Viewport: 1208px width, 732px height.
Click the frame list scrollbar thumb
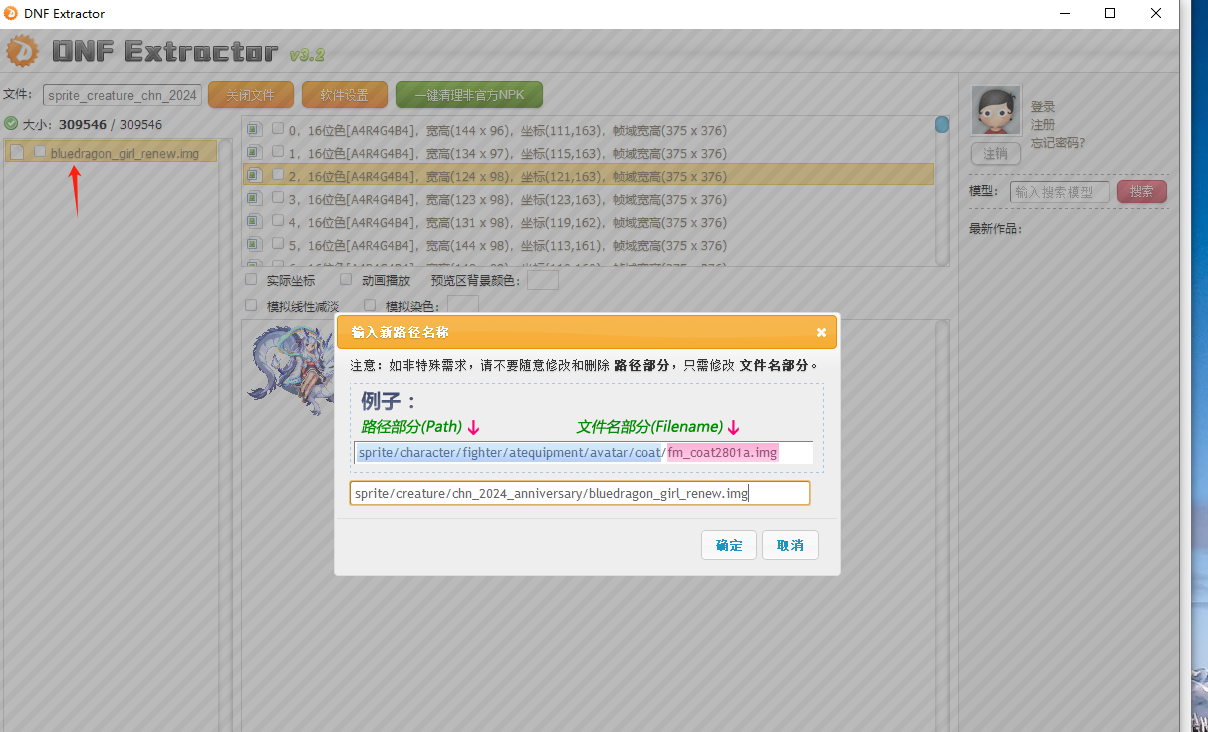tap(941, 125)
